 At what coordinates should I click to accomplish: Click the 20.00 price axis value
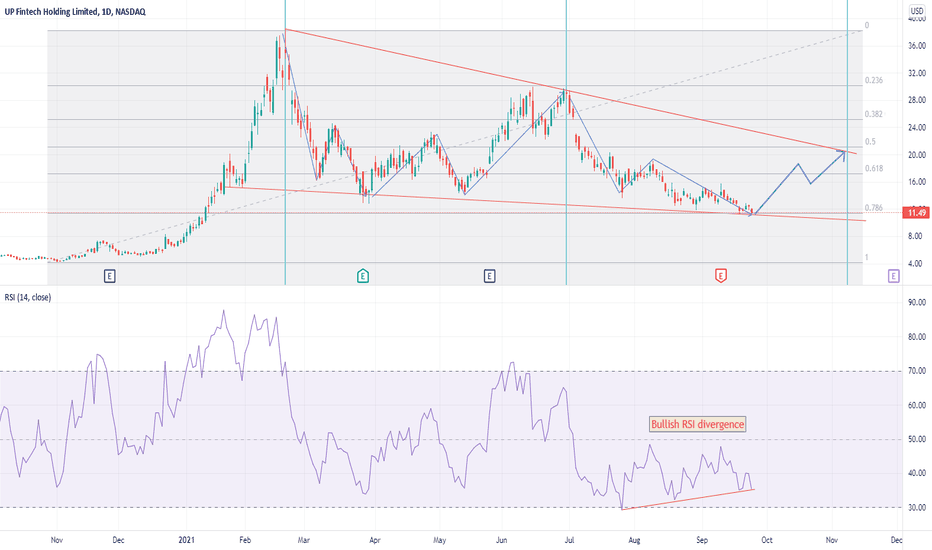tap(917, 155)
